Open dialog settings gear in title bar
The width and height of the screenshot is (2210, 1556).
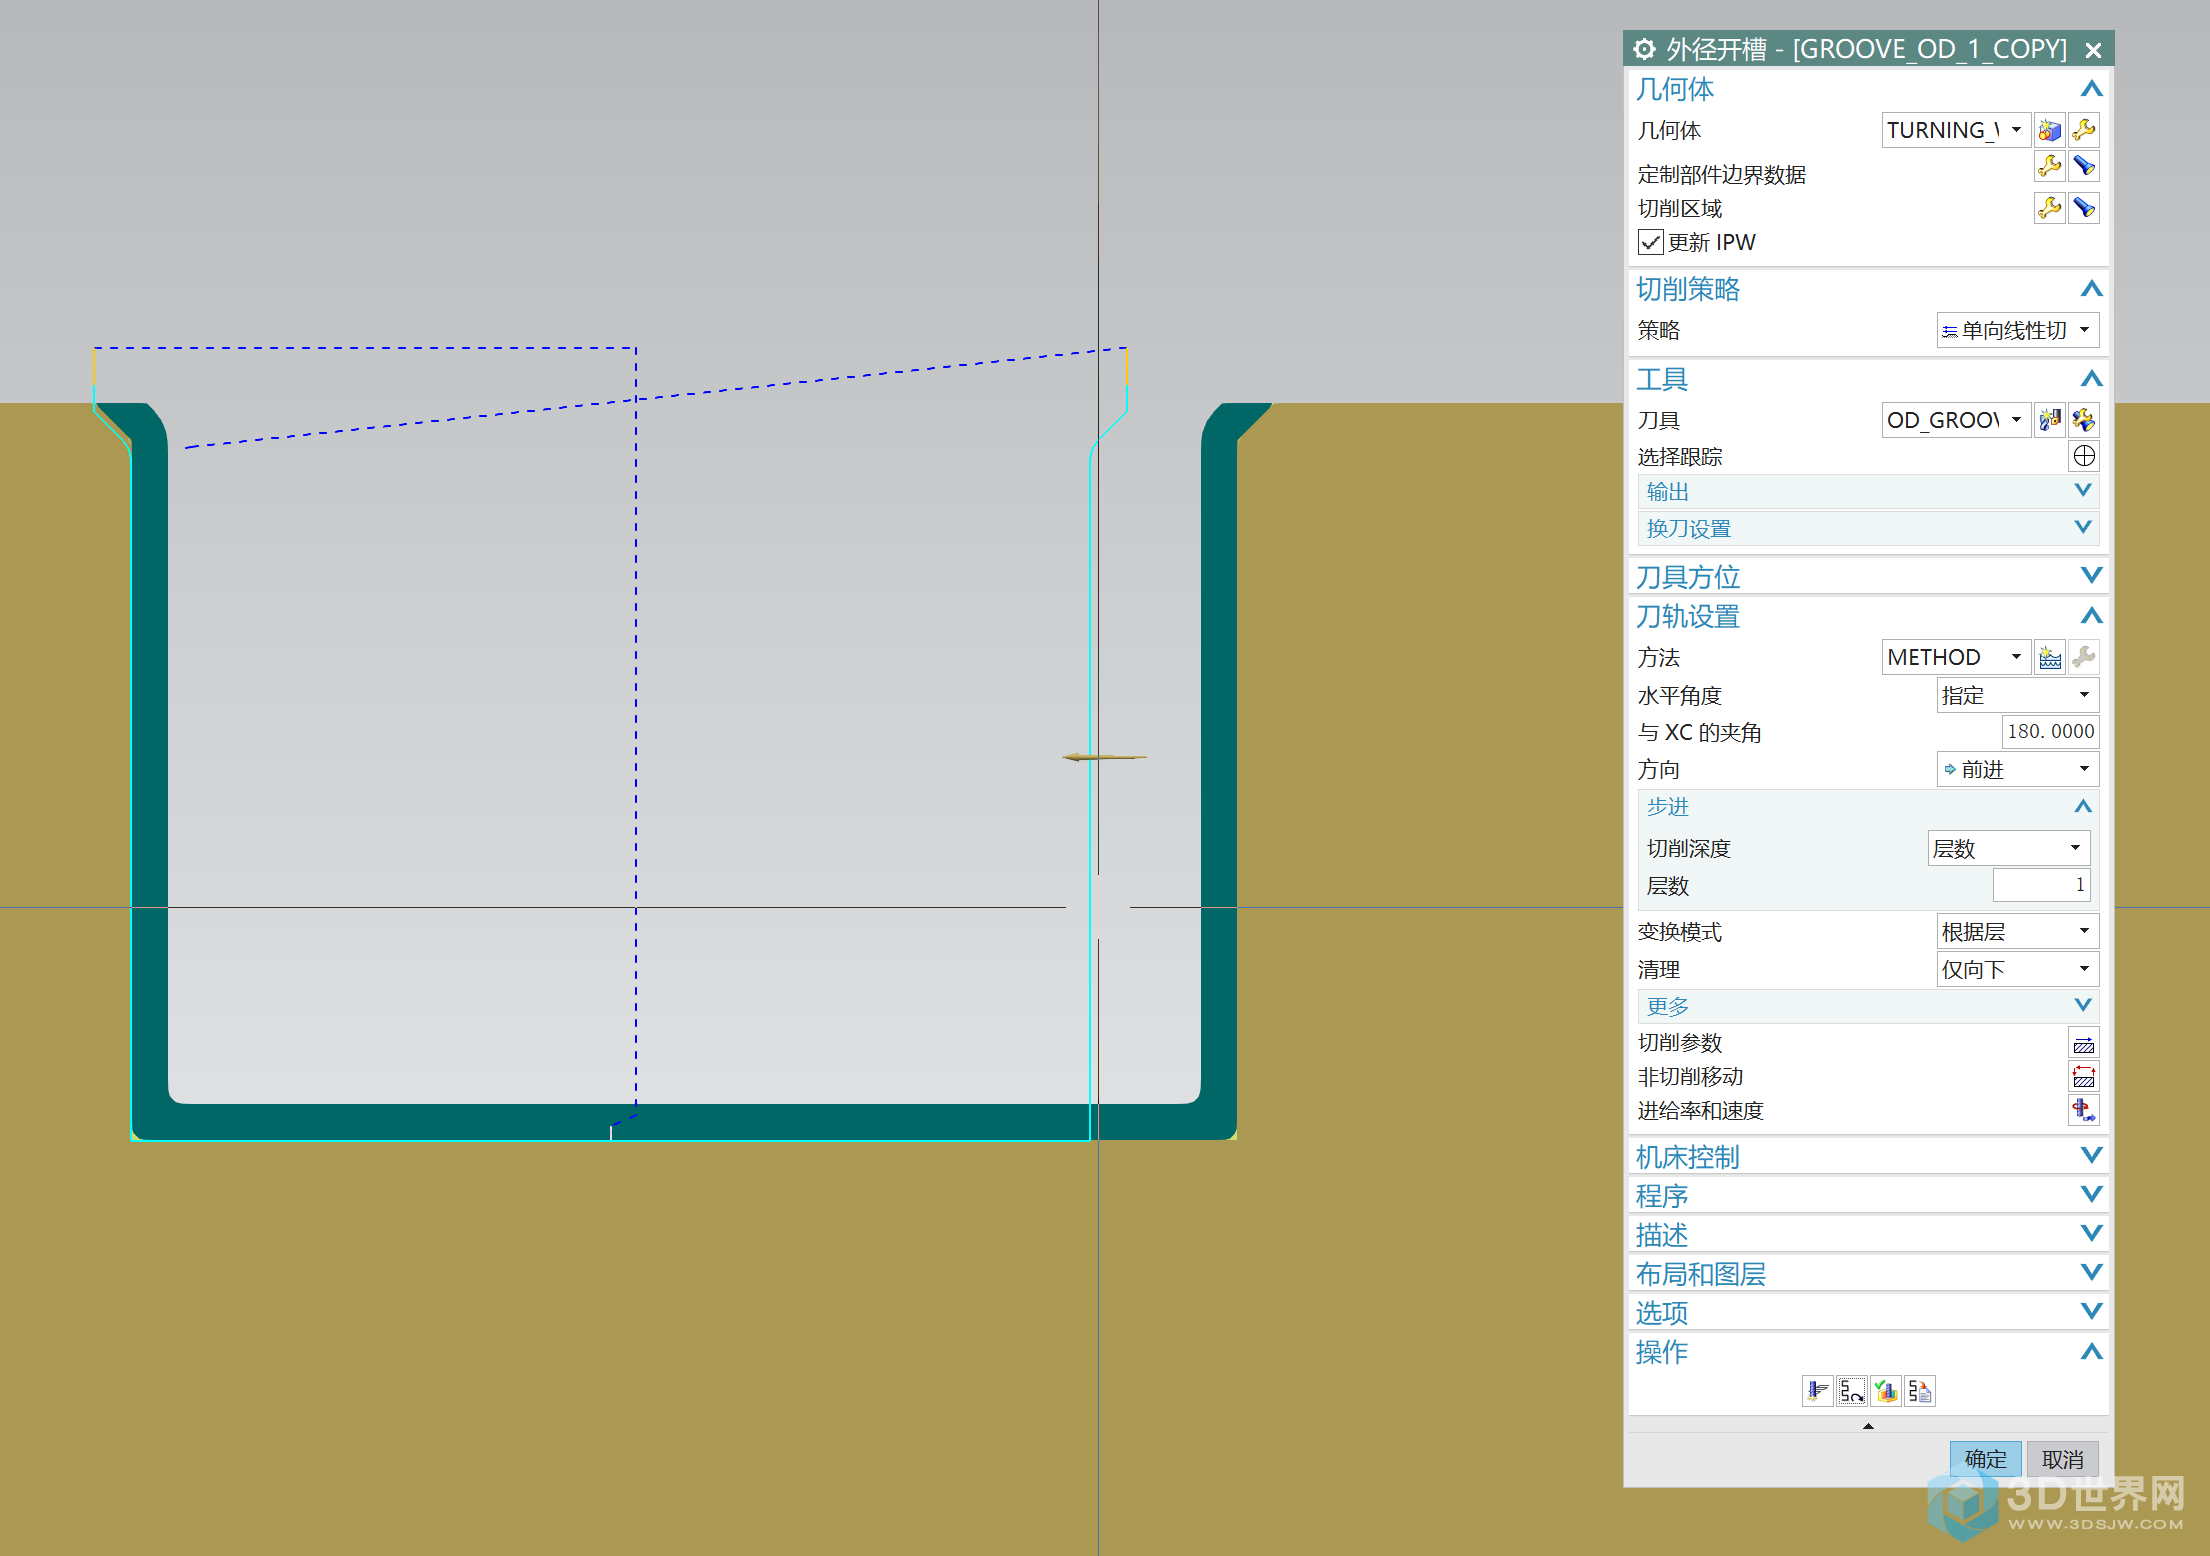(x=1644, y=49)
